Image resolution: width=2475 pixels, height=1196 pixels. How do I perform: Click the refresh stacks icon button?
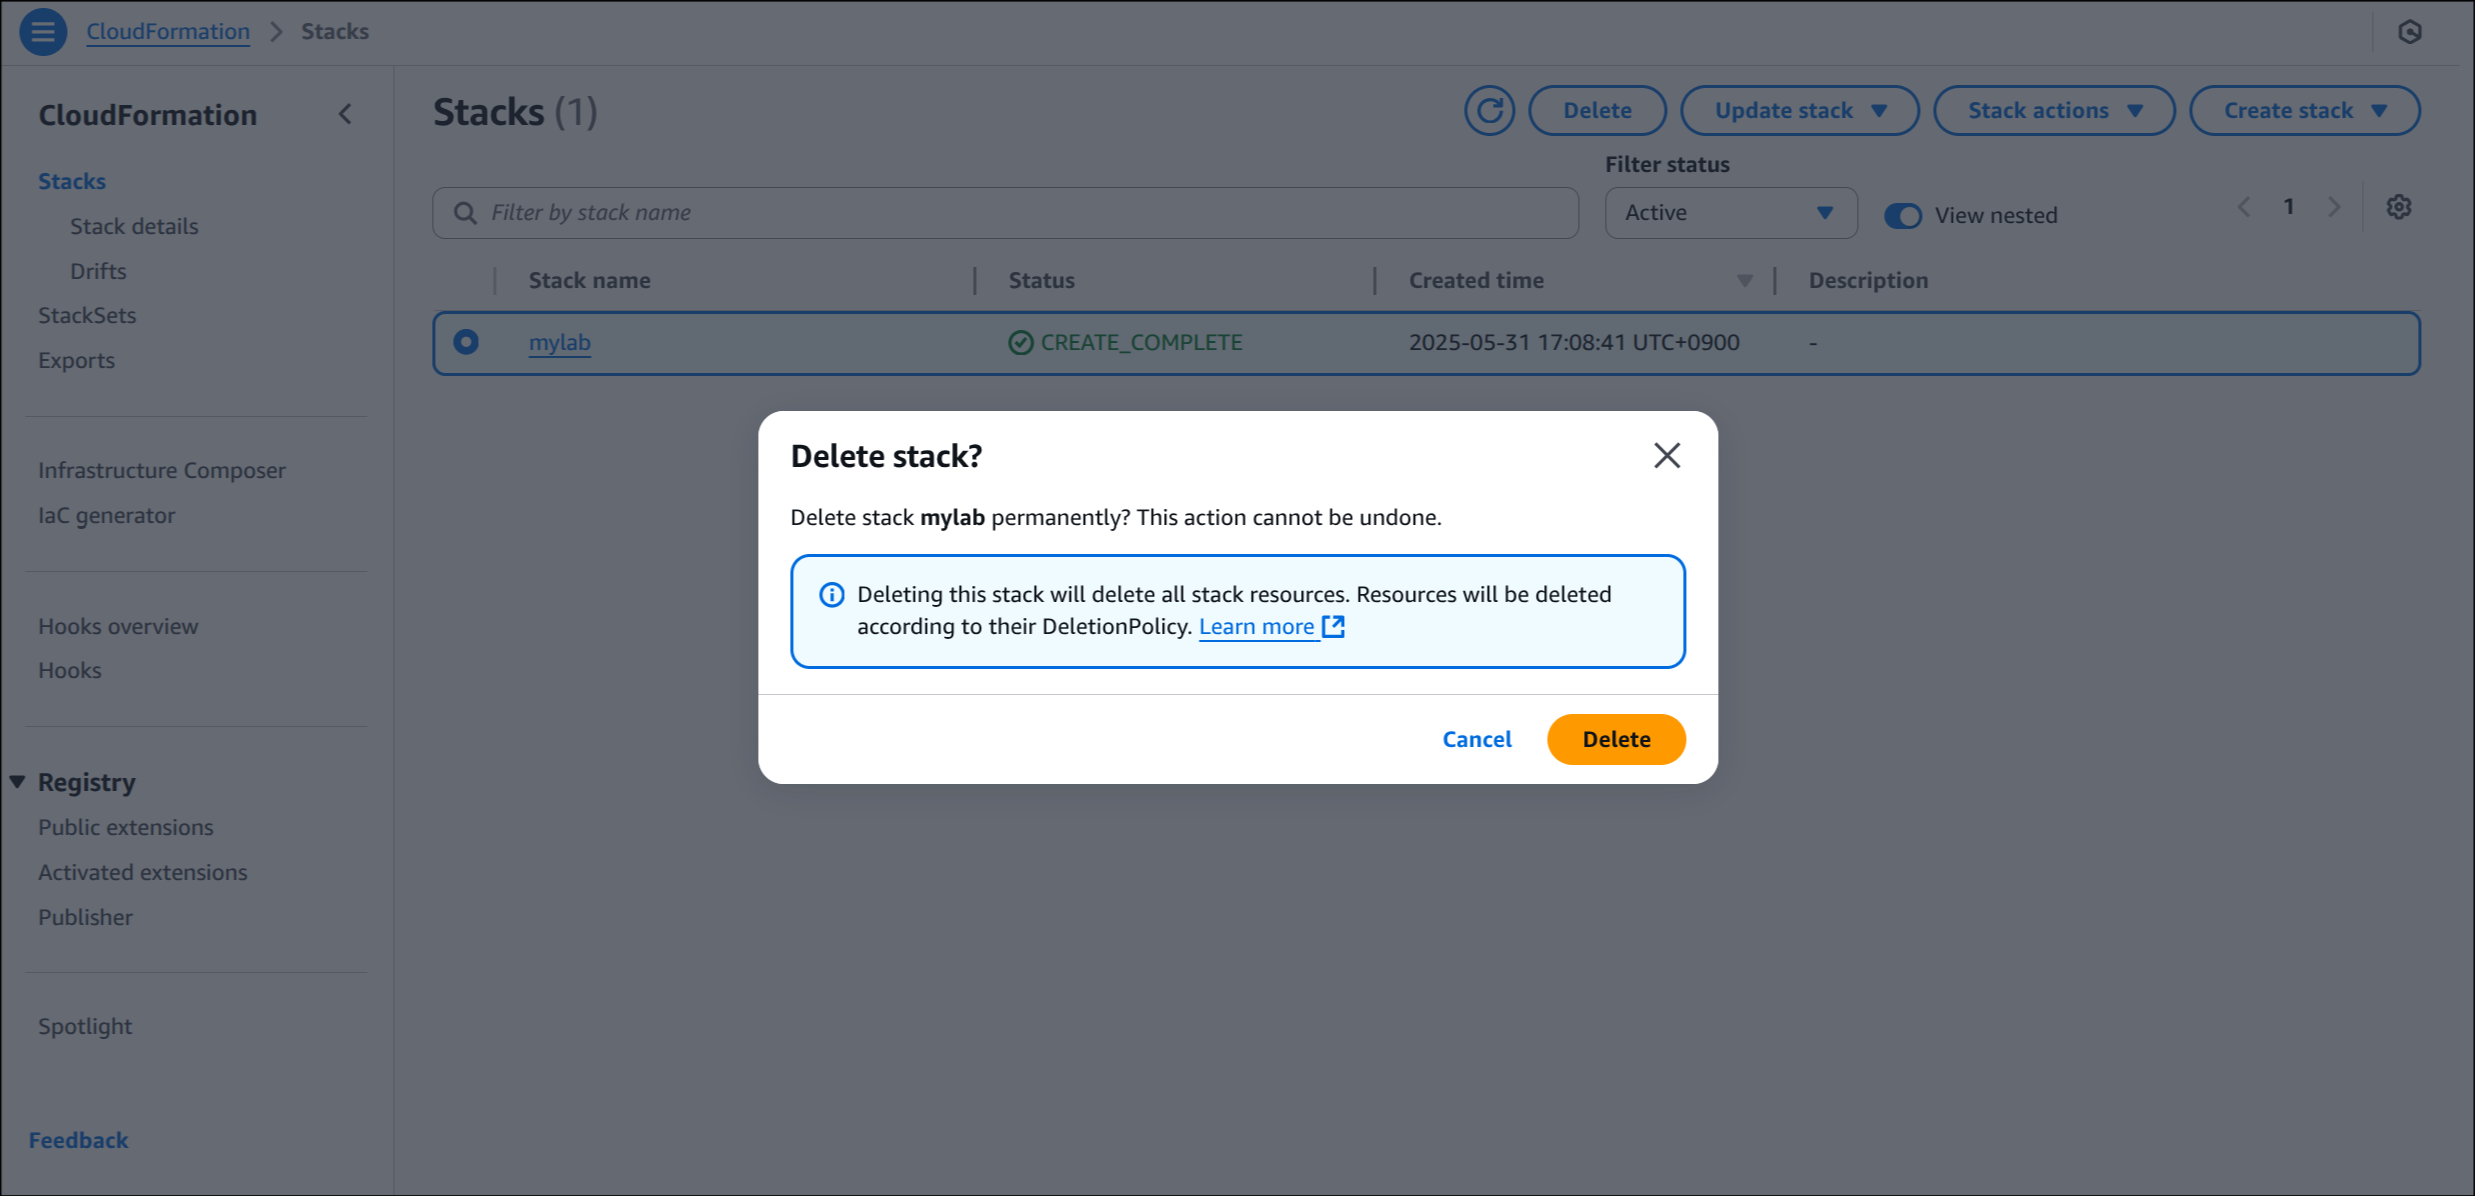click(1489, 110)
